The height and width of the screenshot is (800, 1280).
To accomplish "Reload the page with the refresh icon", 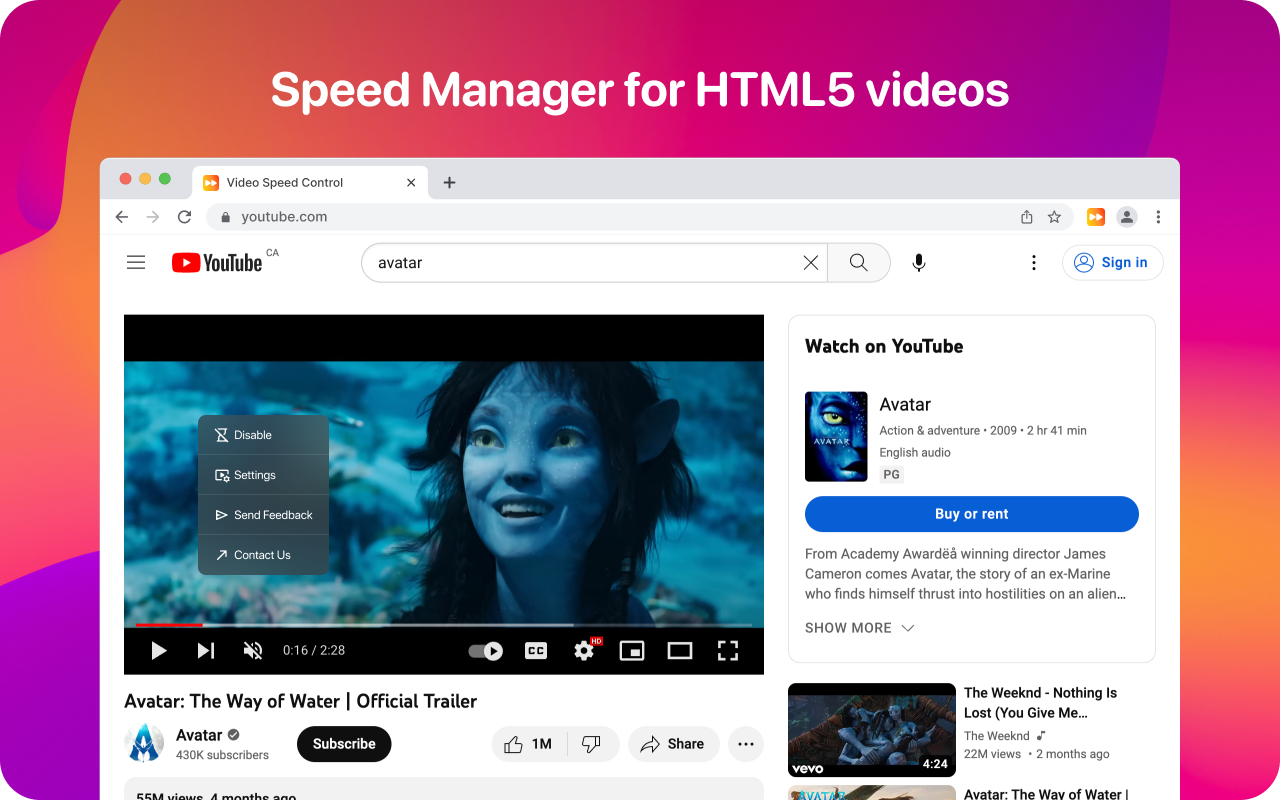I will (x=184, y=217).
